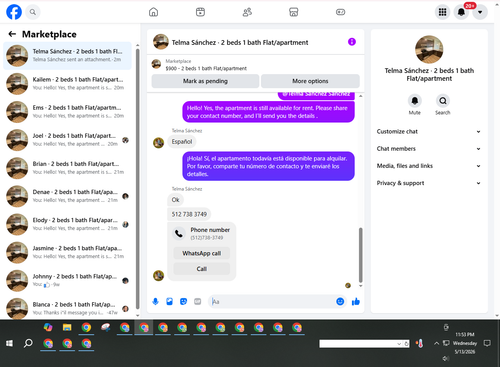This screenshot has height=367, width=500.
Task: Click chat header listing title
Action: coord(240,42)
